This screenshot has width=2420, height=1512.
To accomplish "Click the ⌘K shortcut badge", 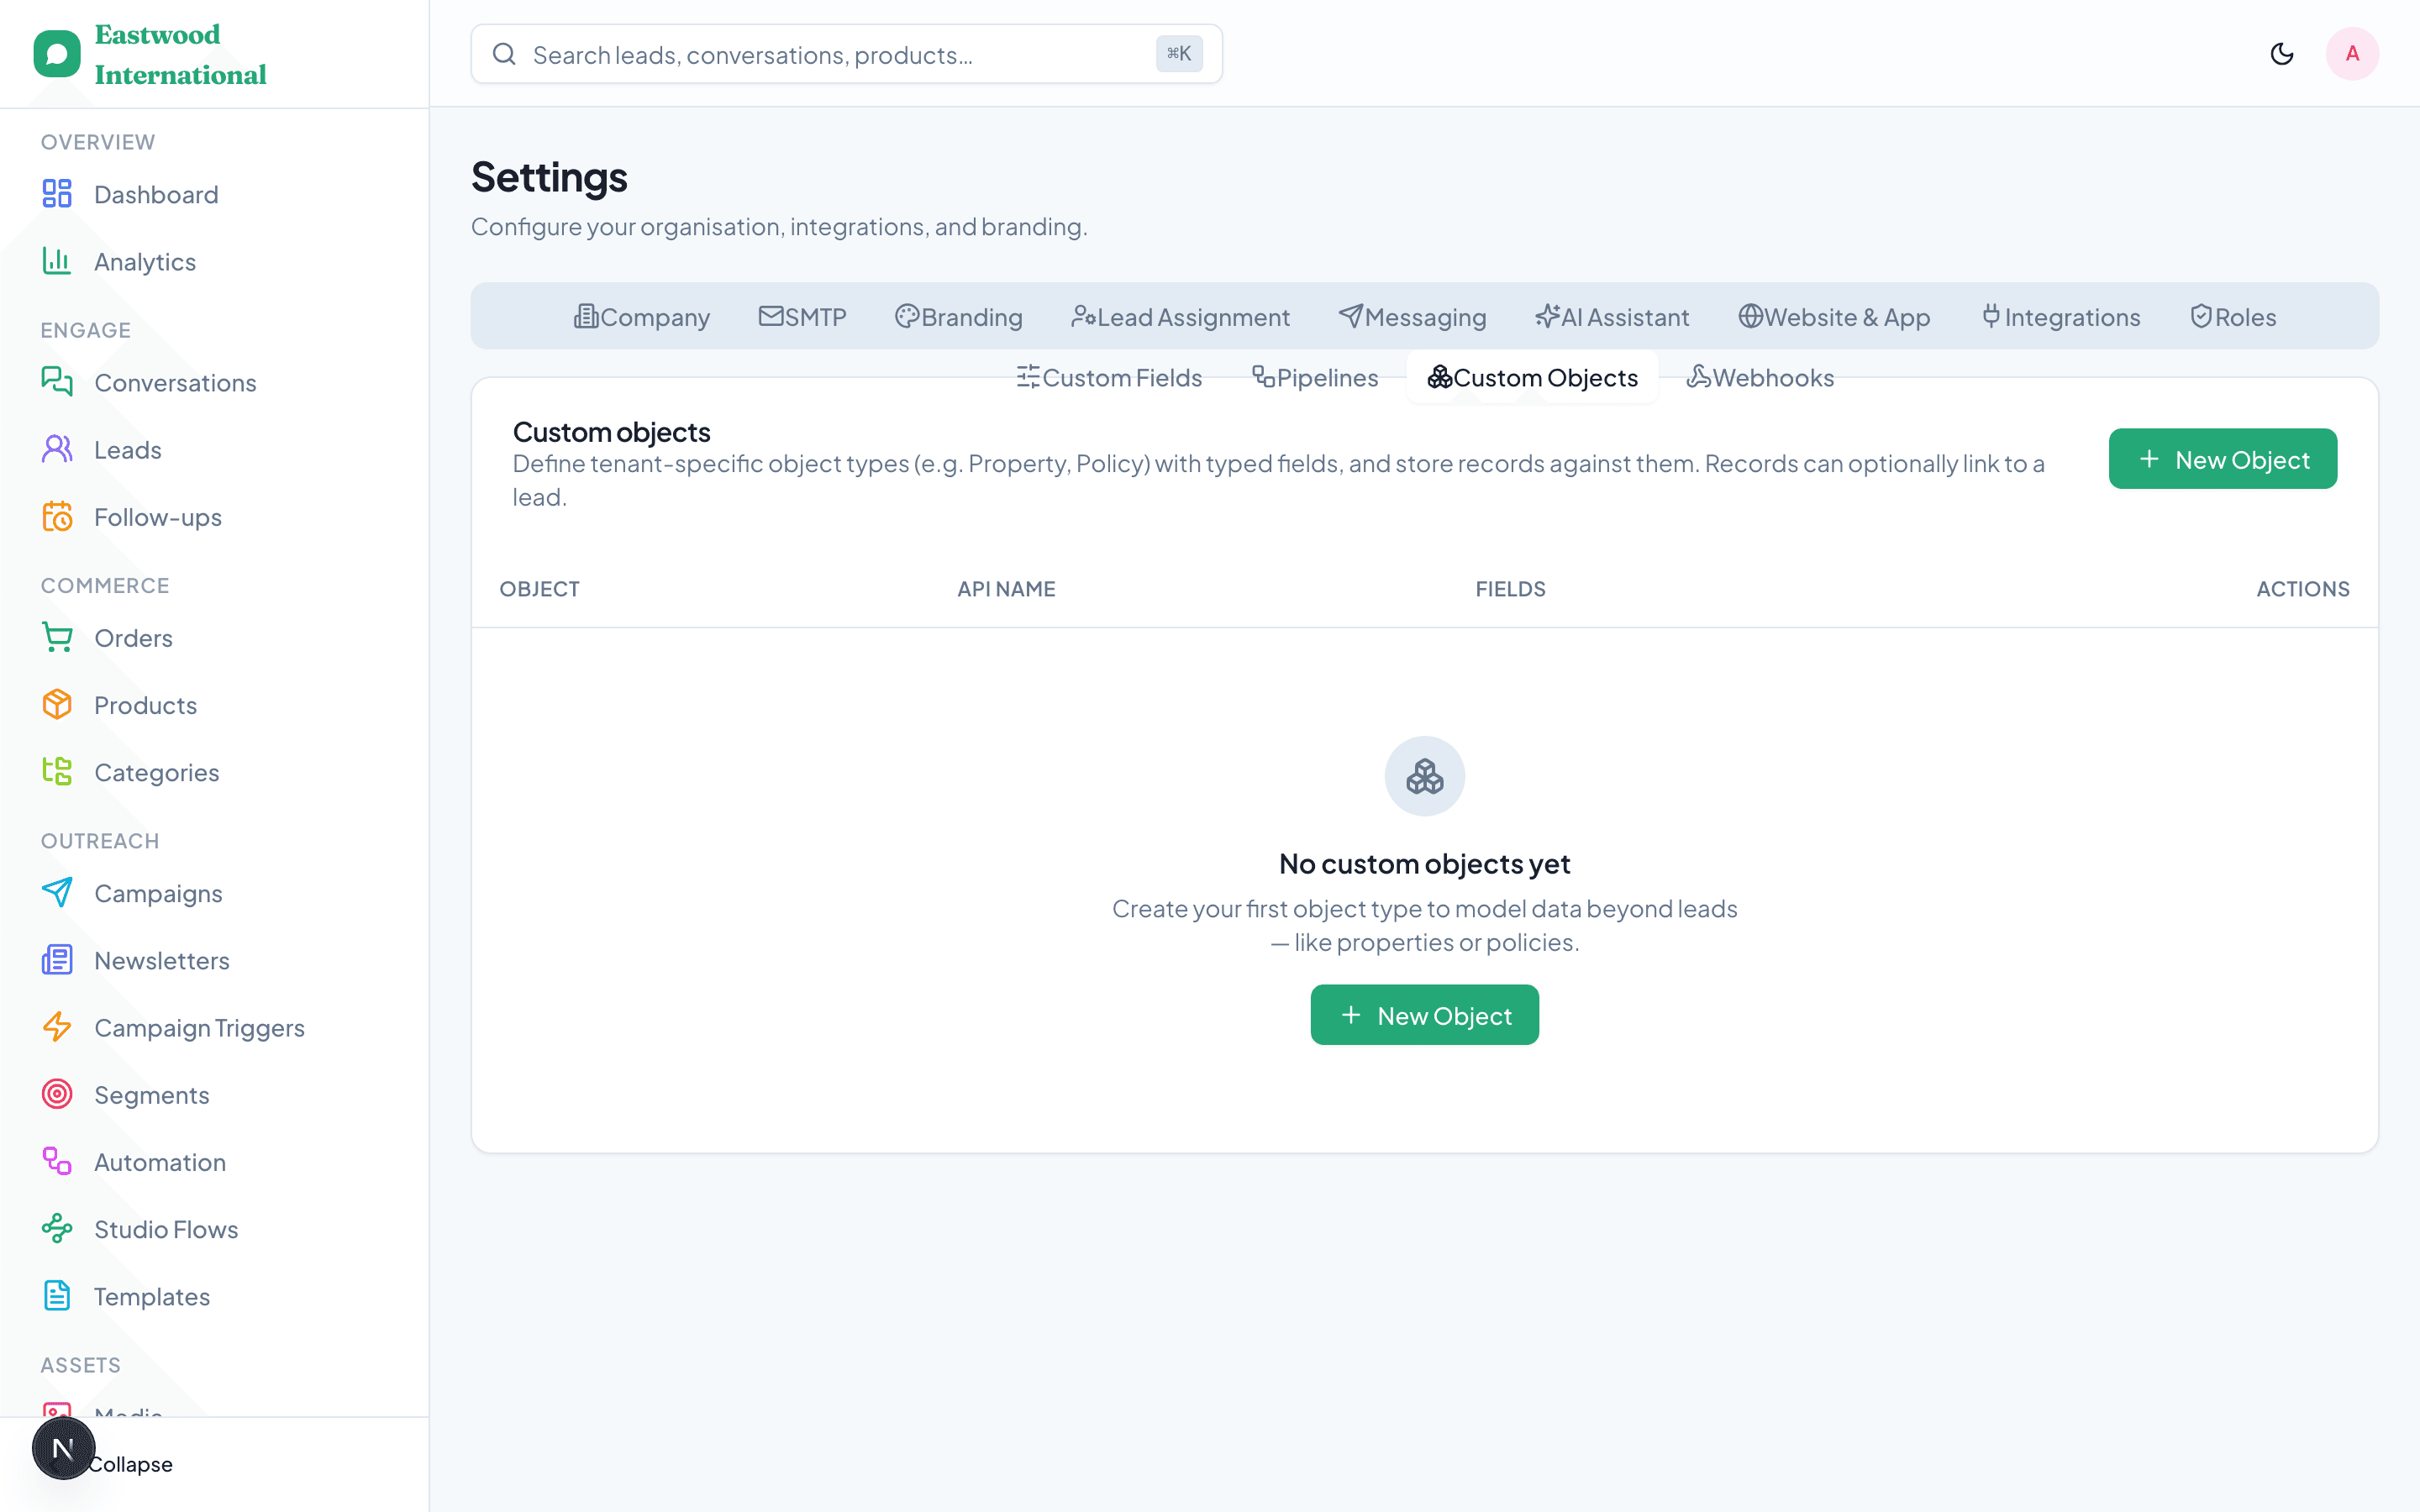I will [x=1179, y=54].
